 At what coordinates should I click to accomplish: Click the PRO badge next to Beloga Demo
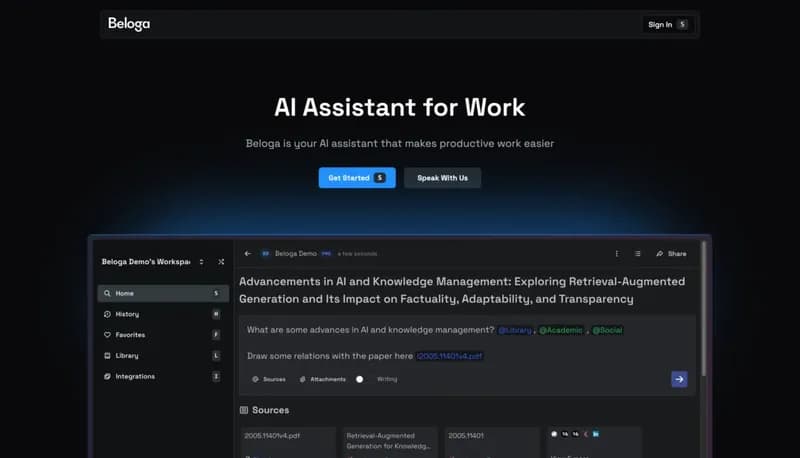click(326, 253)
